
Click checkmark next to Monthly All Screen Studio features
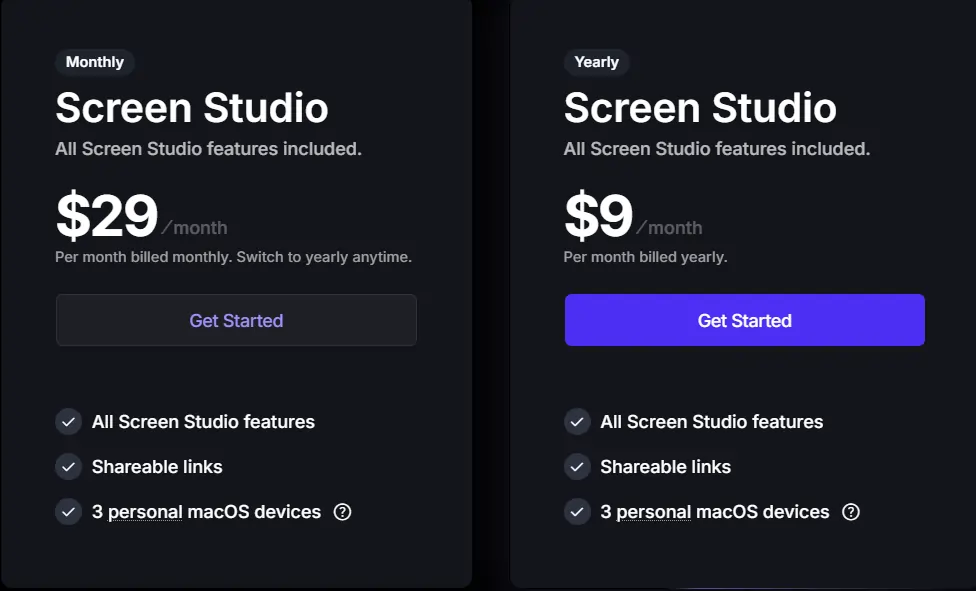tap(68, 422)
